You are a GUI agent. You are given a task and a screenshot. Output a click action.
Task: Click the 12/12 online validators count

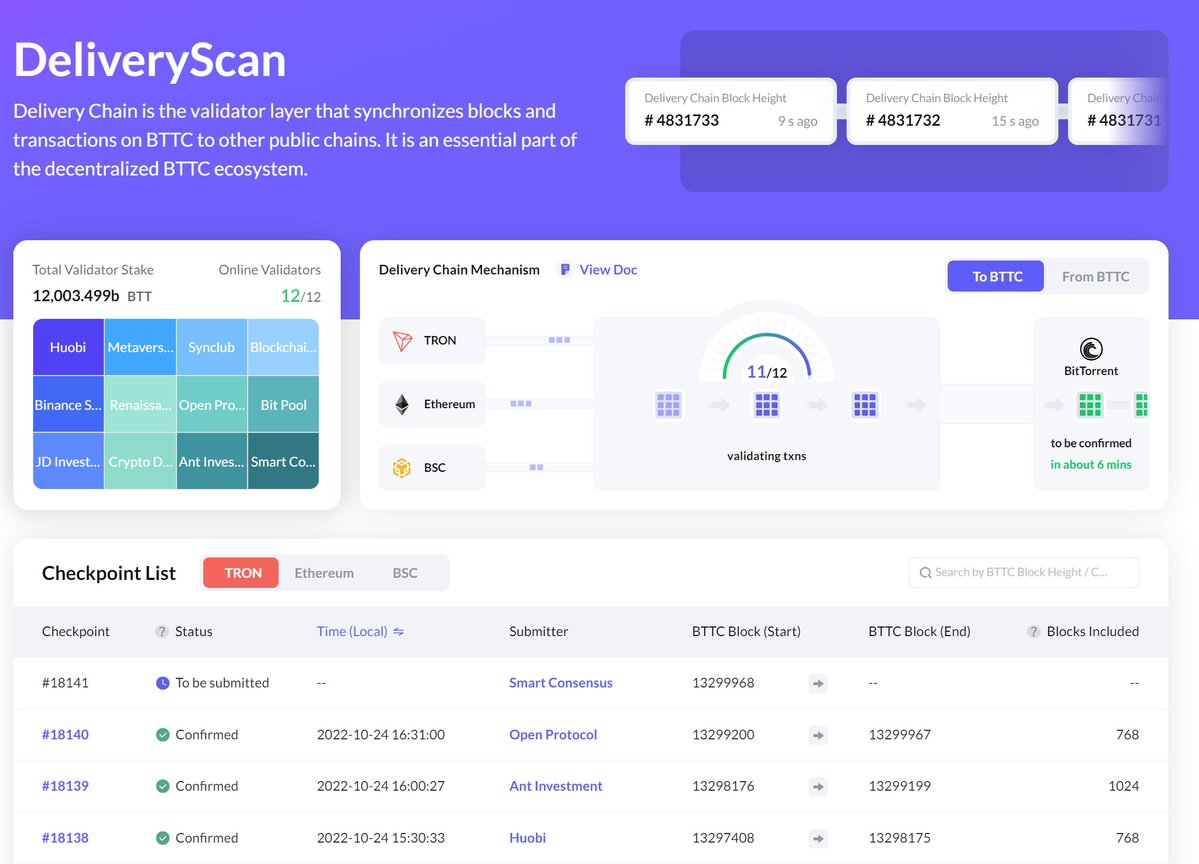click(x=301, y=296)
